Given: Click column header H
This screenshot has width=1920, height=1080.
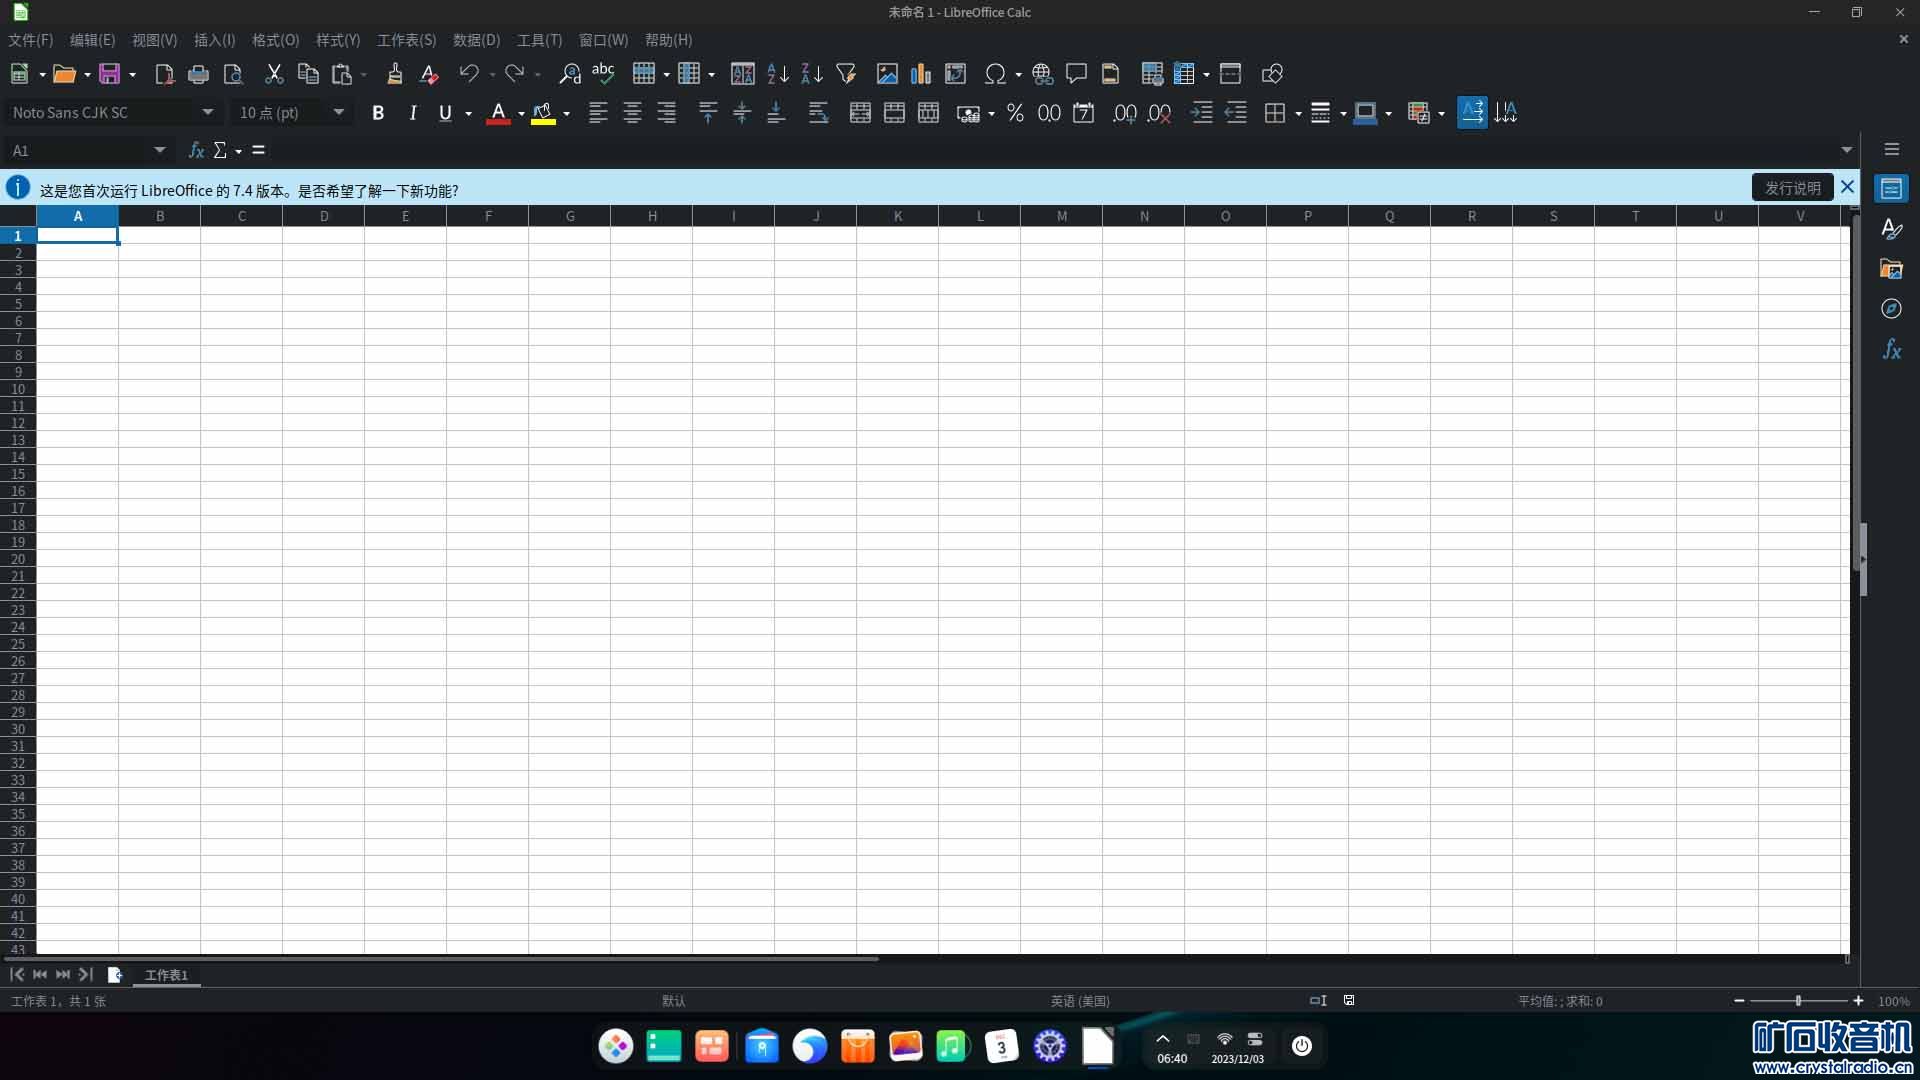Looking at the screenshot, I should point(652,216).
